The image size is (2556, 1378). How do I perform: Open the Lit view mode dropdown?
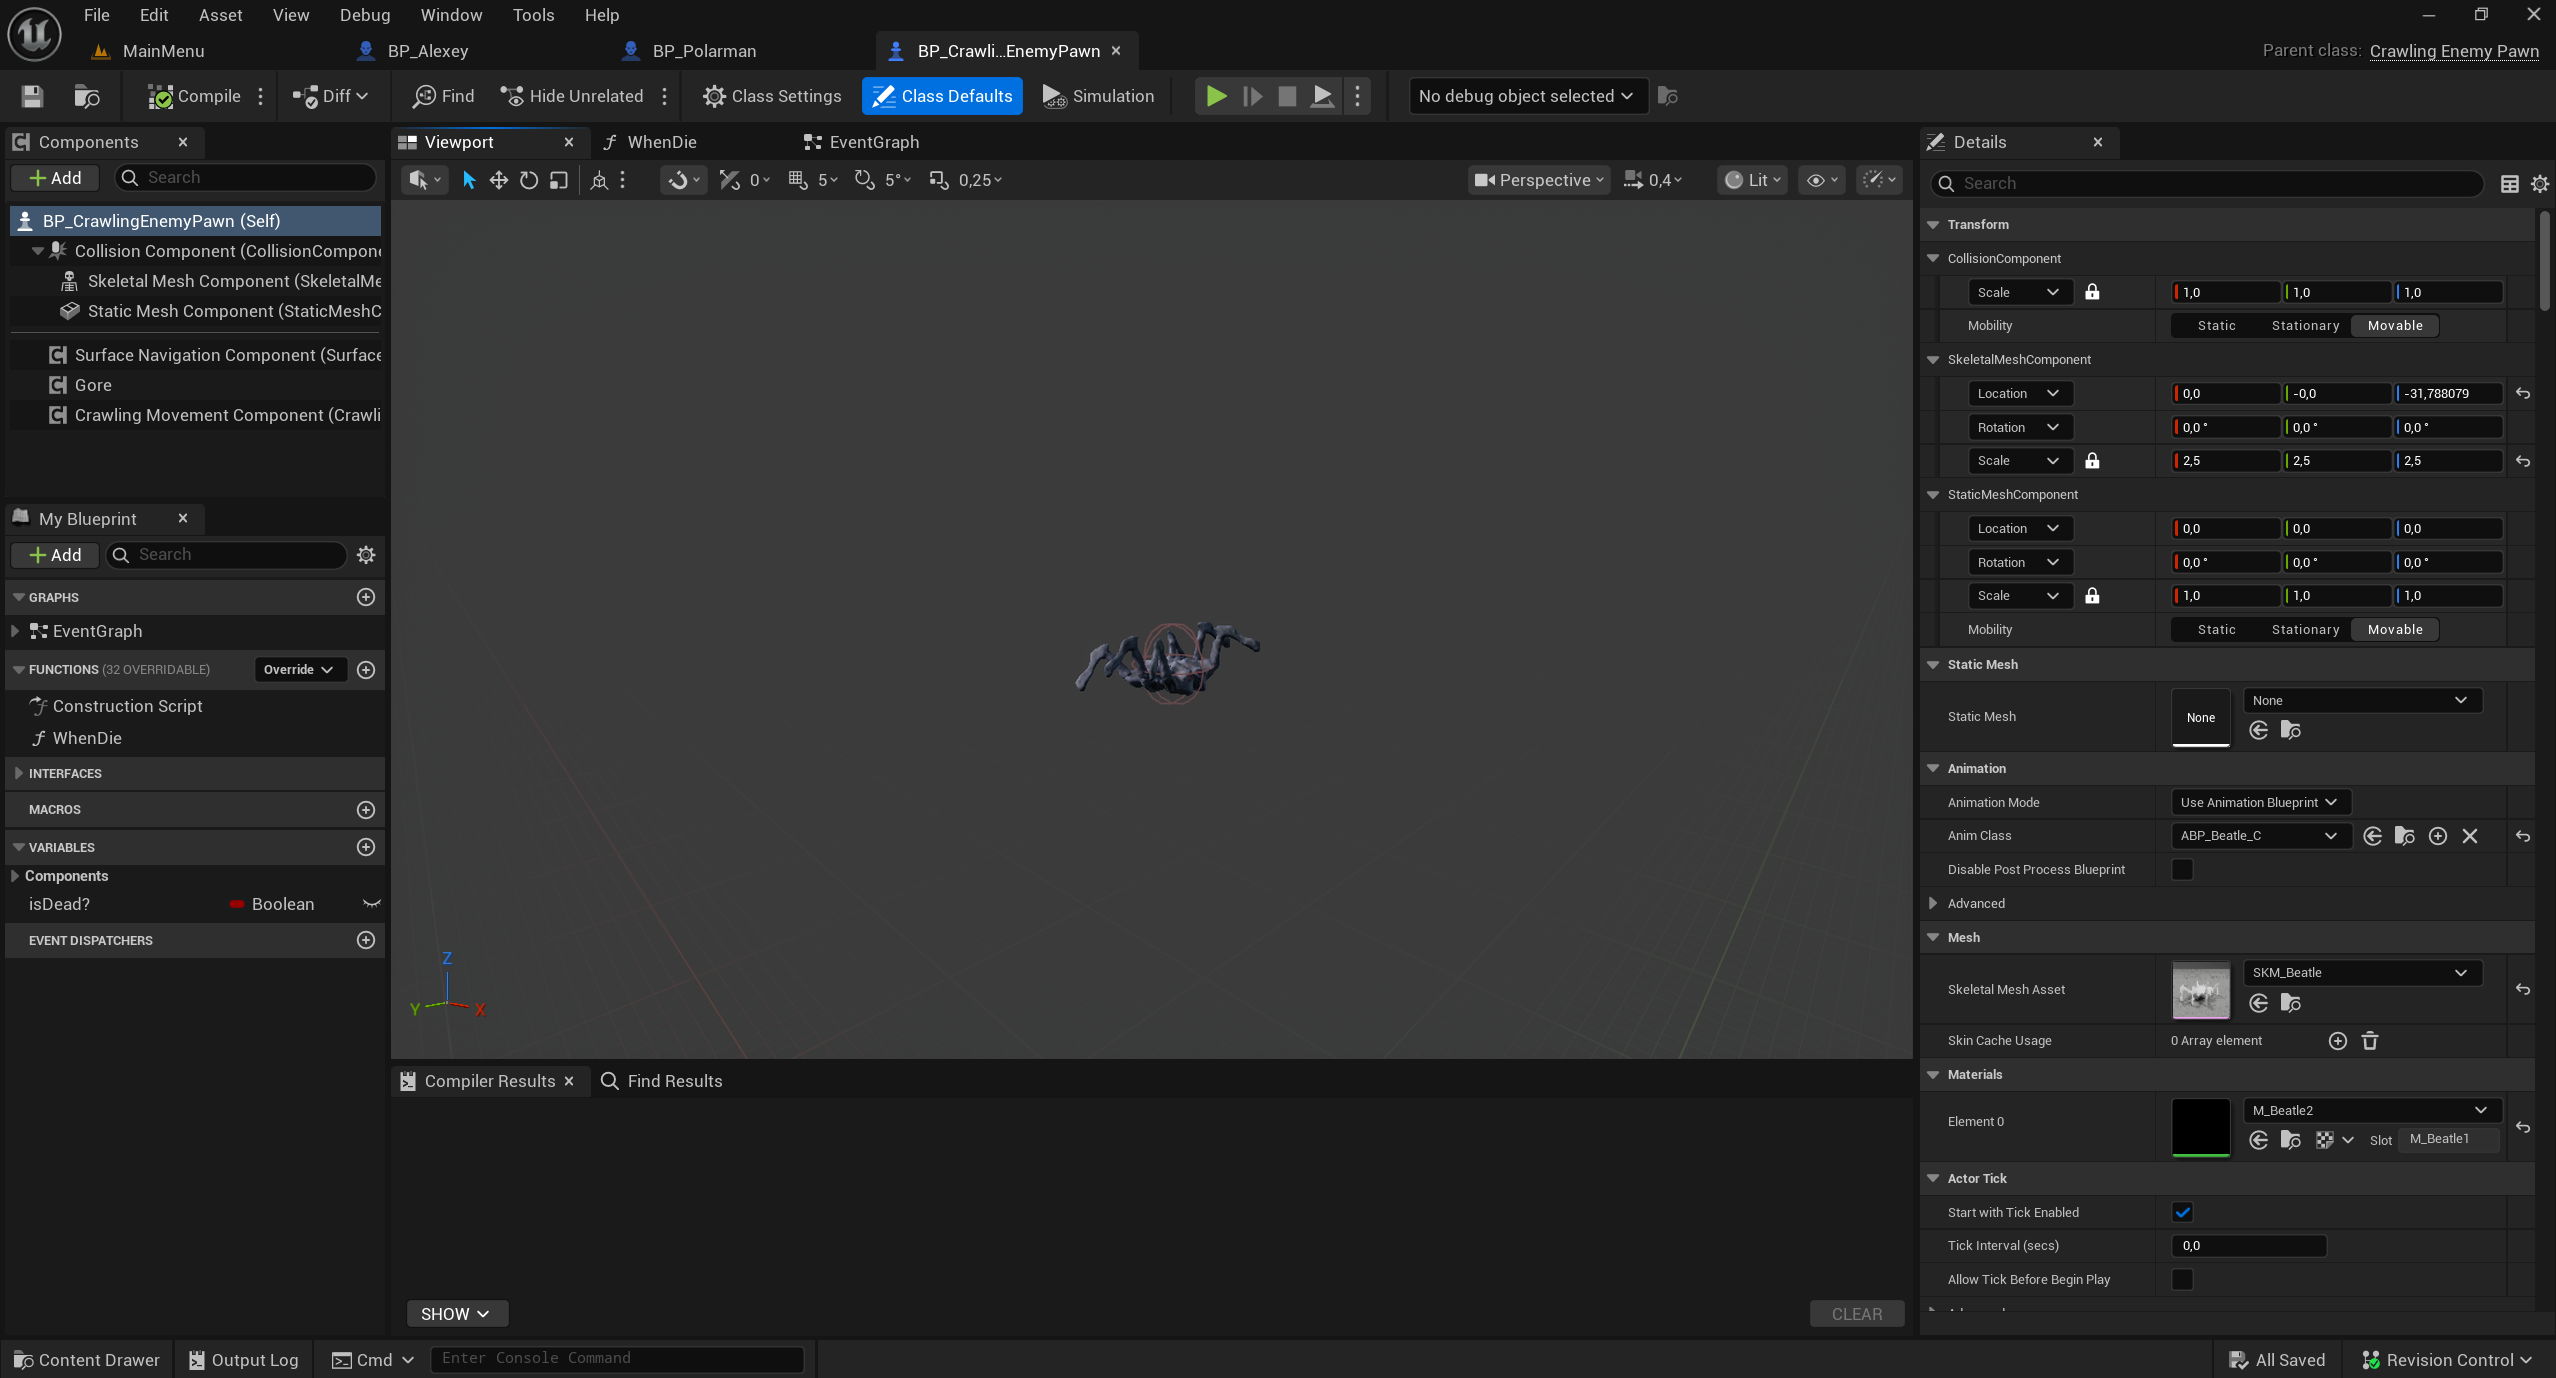click(x=1753, y=180)
